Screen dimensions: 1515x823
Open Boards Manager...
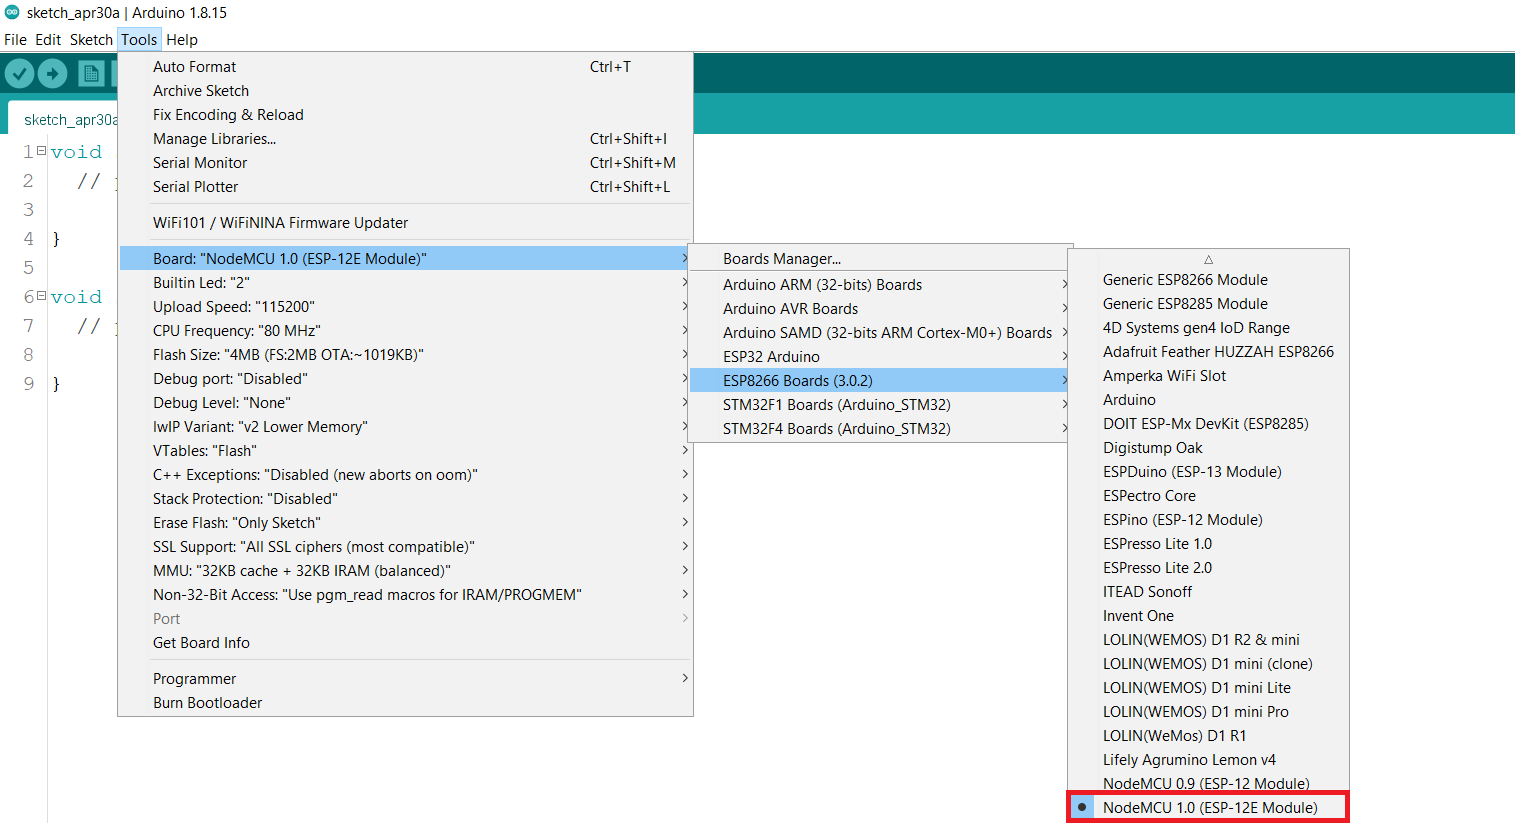[x=880, y=259]
